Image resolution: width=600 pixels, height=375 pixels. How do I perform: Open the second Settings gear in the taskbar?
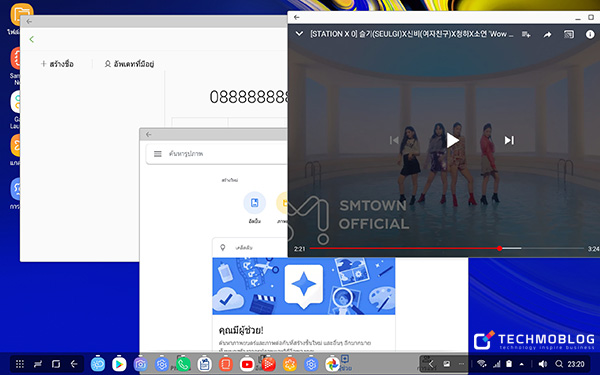pyautogui.click(x=311, y=364)
